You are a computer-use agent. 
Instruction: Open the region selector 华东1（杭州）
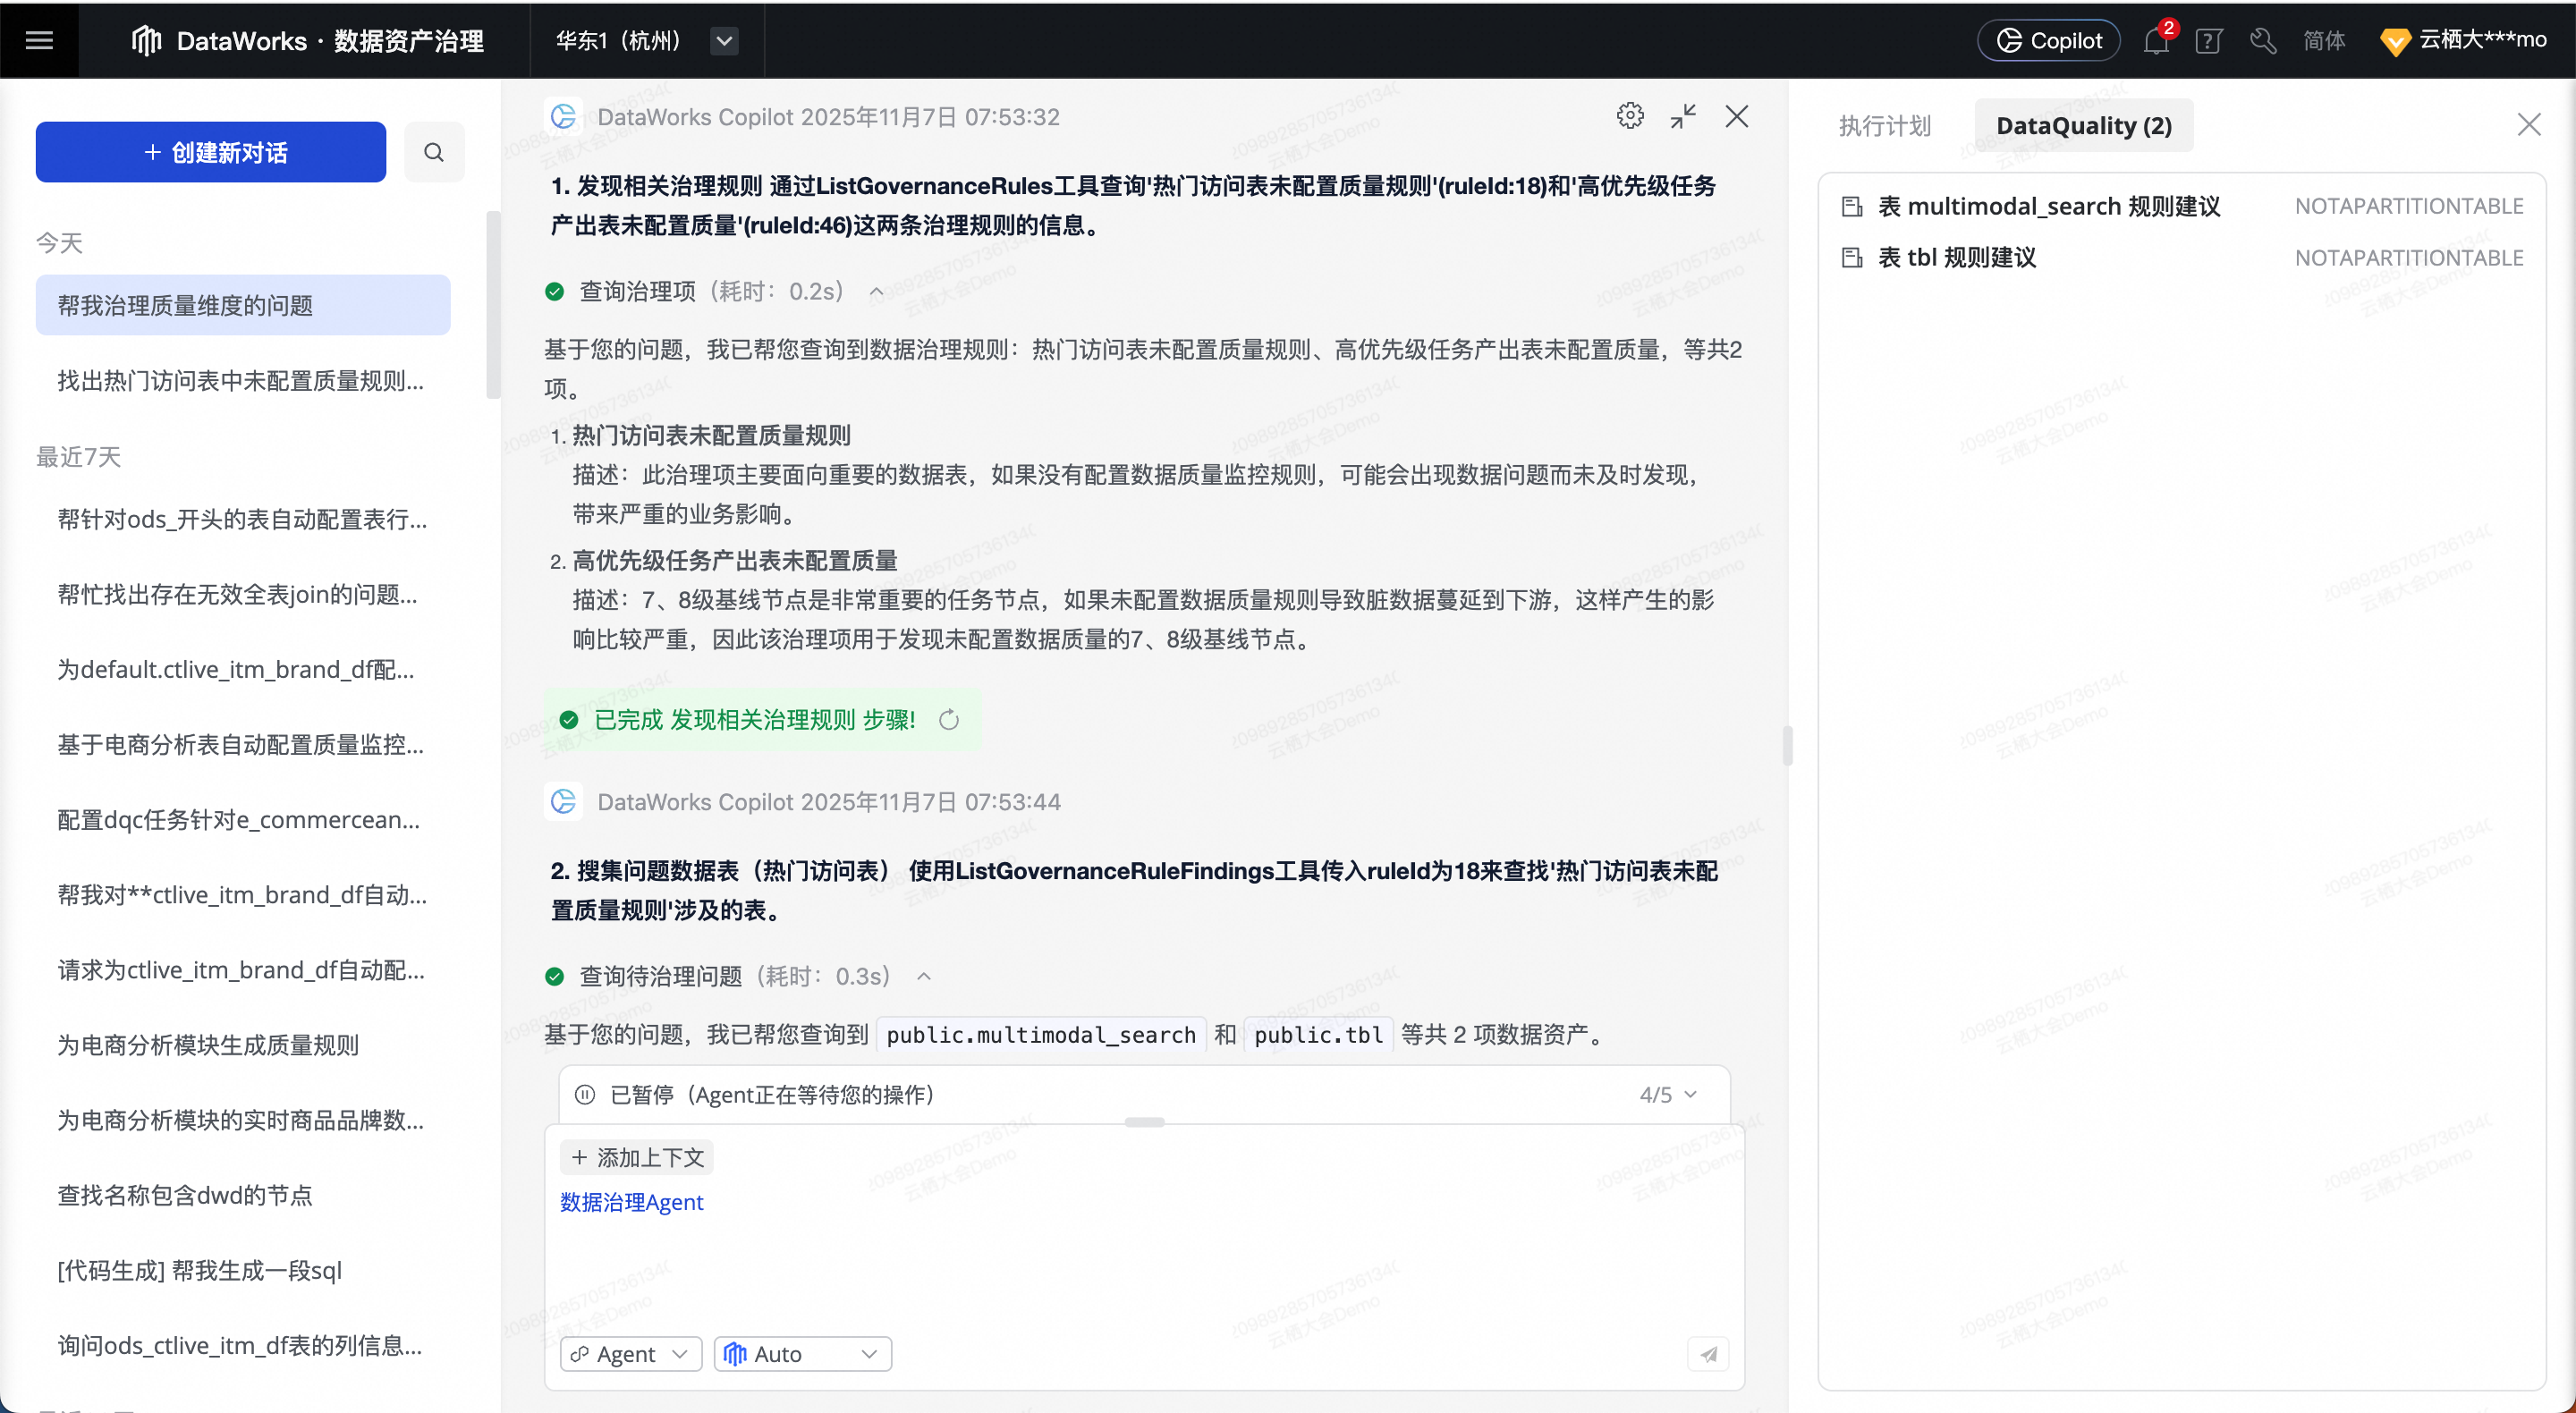coord(646,41)
